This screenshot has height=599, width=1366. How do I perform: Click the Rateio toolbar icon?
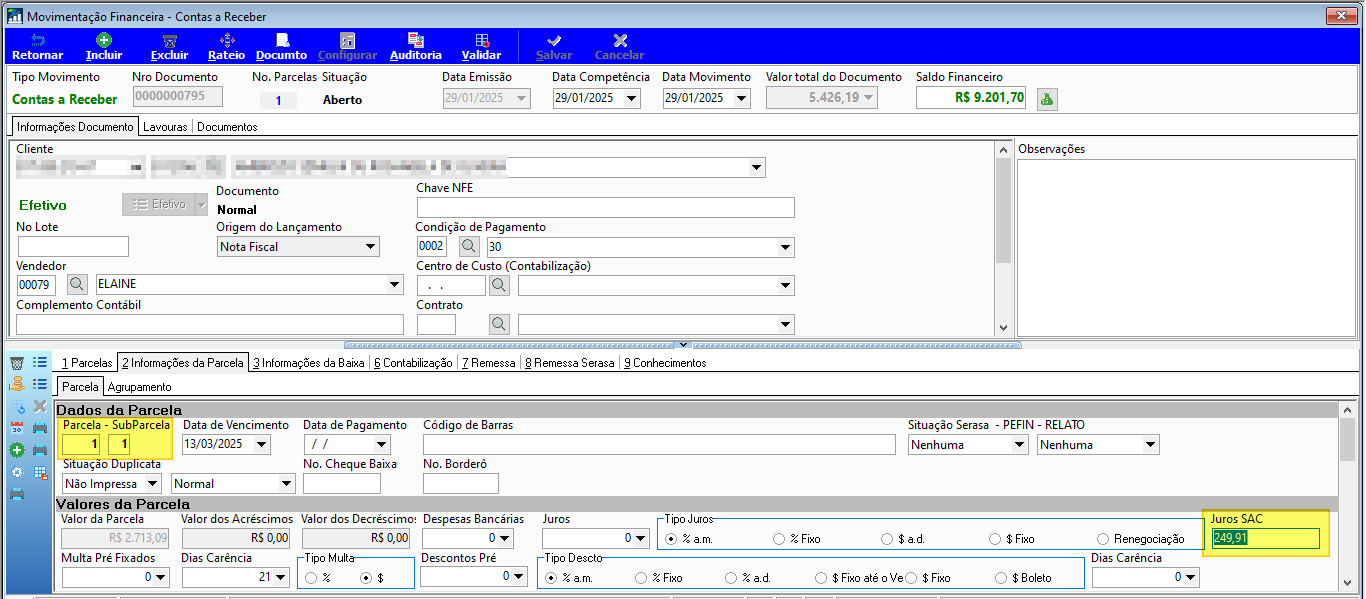pyautogui.click(x=226, y=47)
